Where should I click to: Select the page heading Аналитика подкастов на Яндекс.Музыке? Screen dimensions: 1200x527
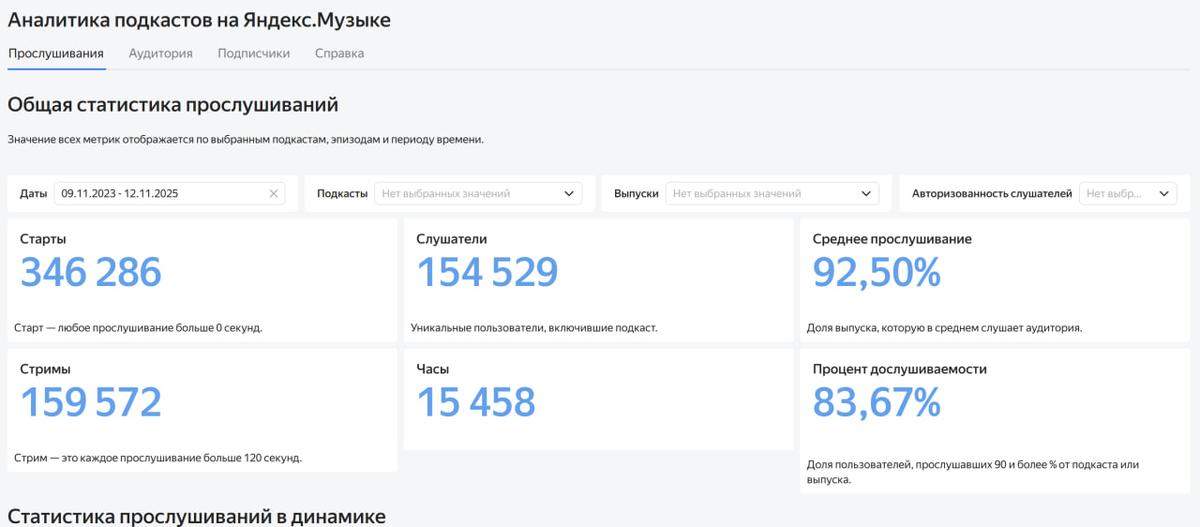(199, 19)
